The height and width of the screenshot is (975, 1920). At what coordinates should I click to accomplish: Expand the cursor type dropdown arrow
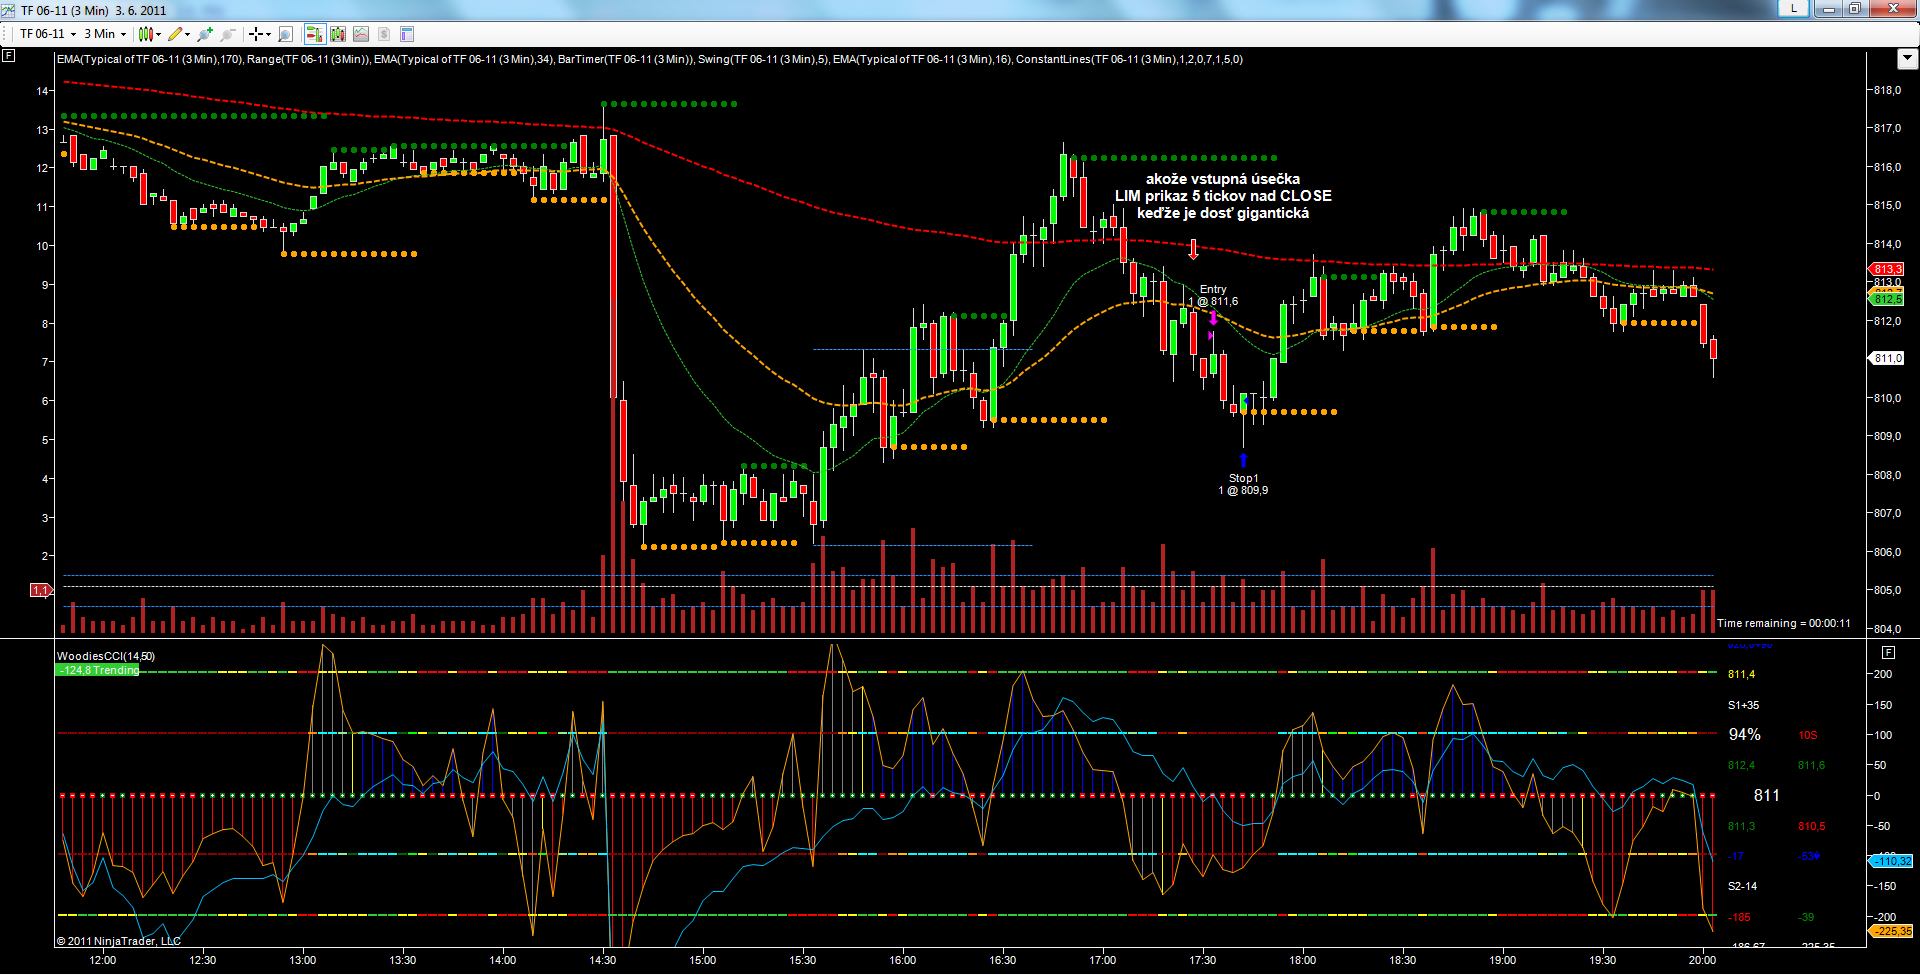[x=268, y=34]
